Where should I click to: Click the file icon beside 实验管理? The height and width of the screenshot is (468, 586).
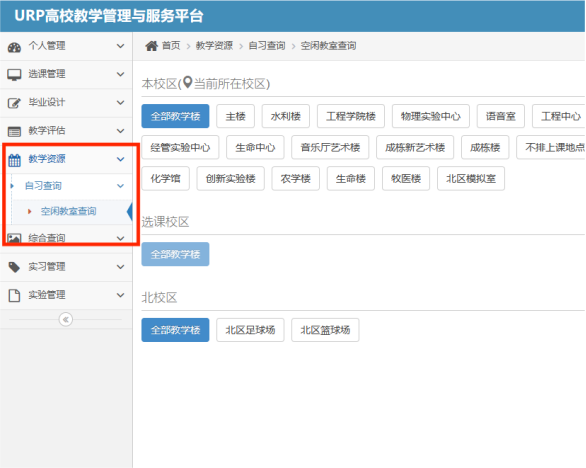pyautogui.click(x=14, y=295)
